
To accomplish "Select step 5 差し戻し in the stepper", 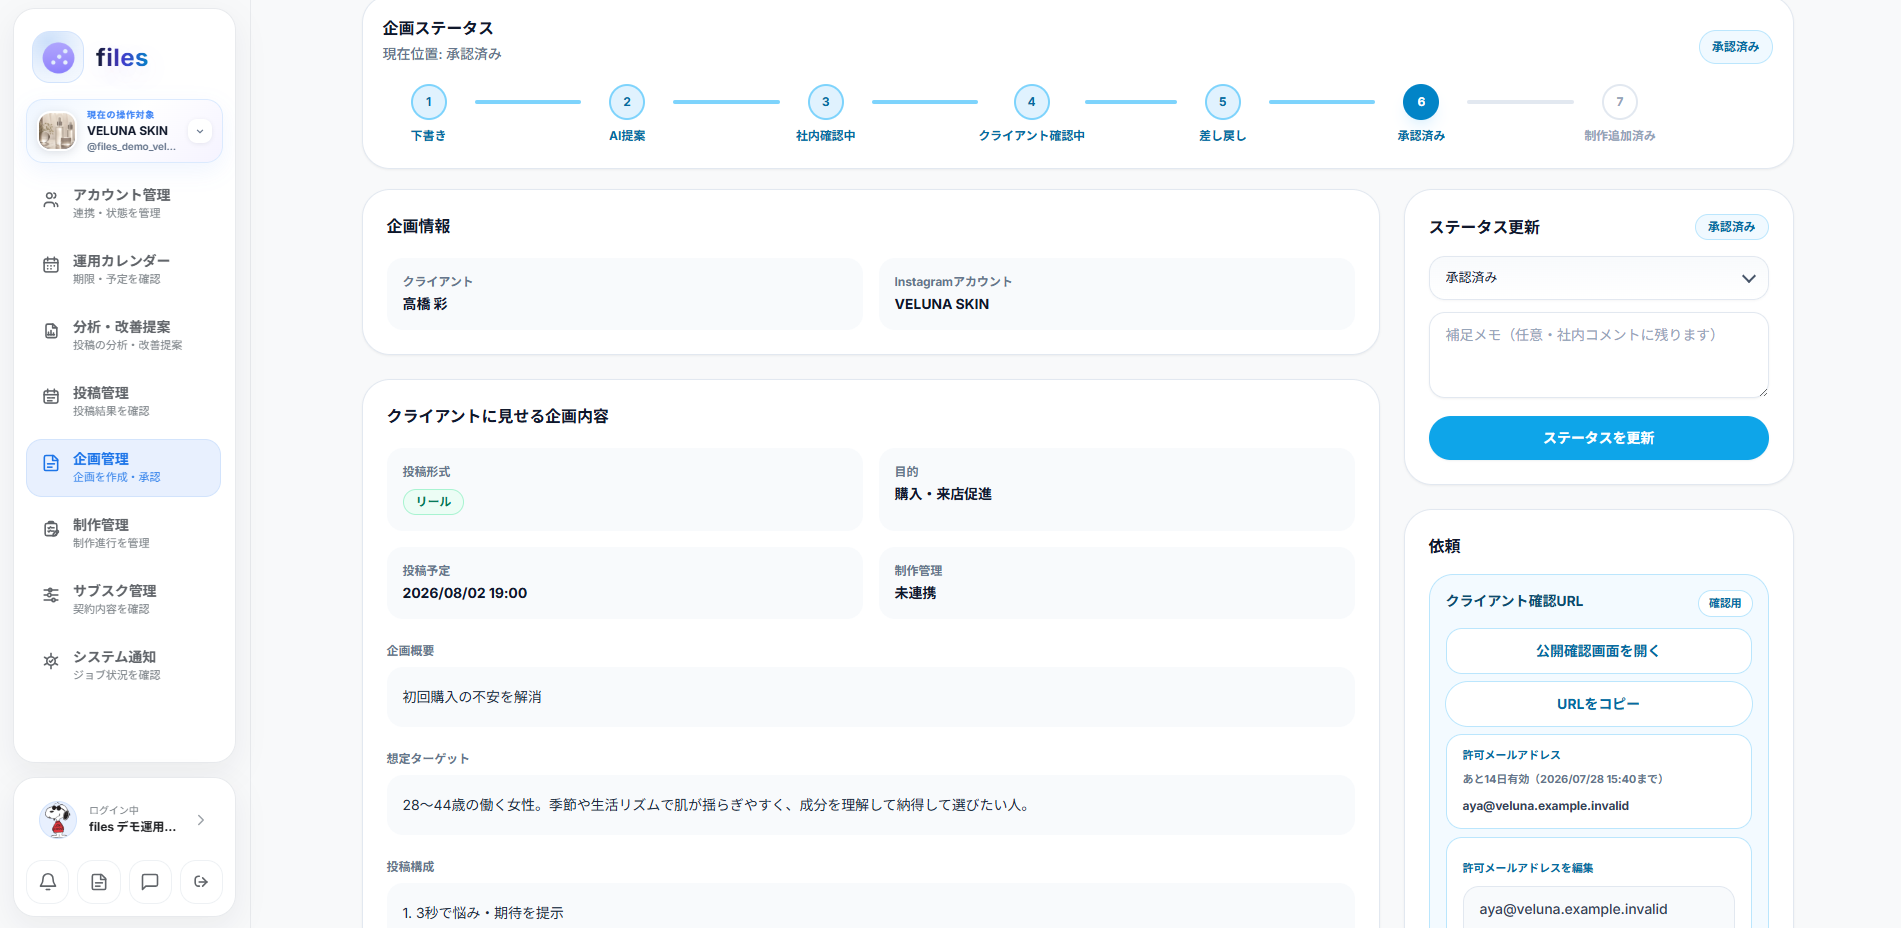I will [1223, 102].
